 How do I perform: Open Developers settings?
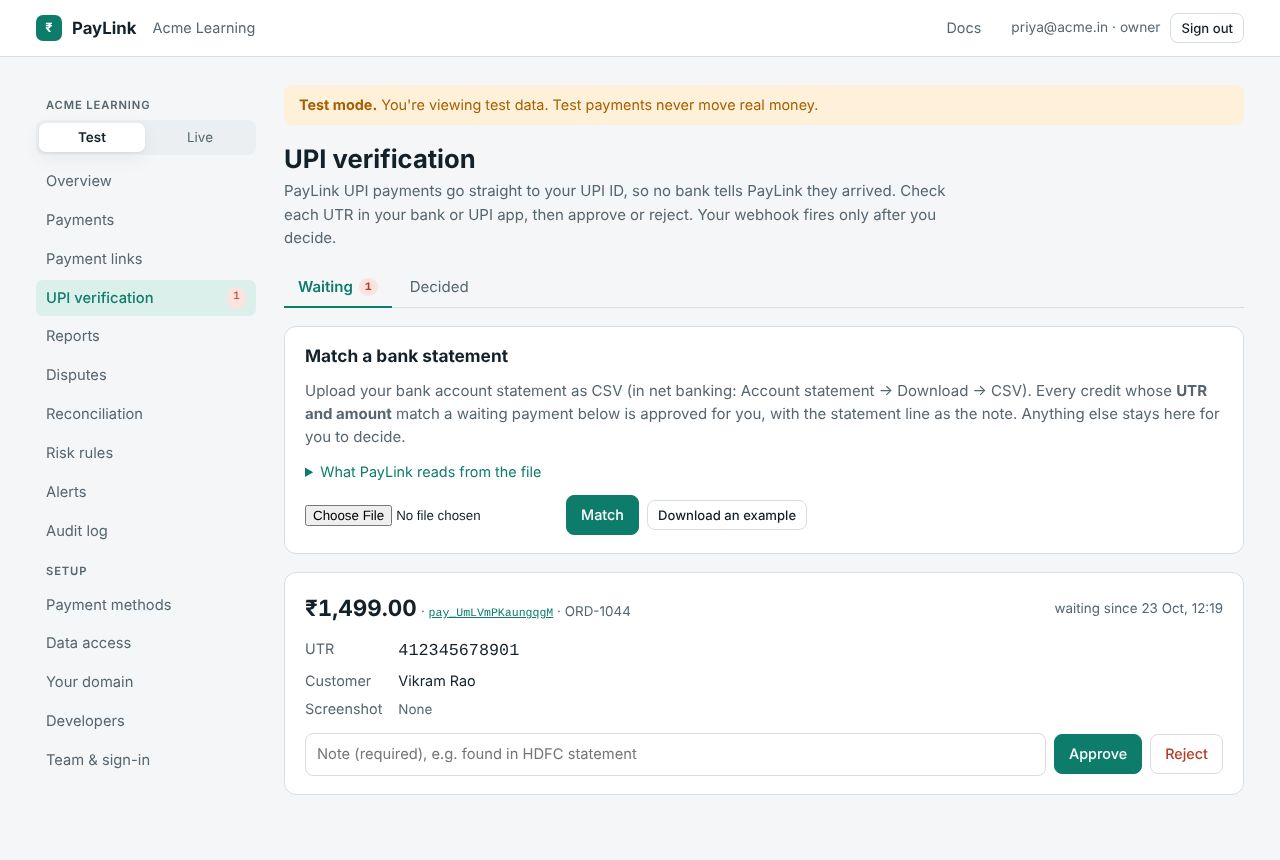(x=146, y=721)
